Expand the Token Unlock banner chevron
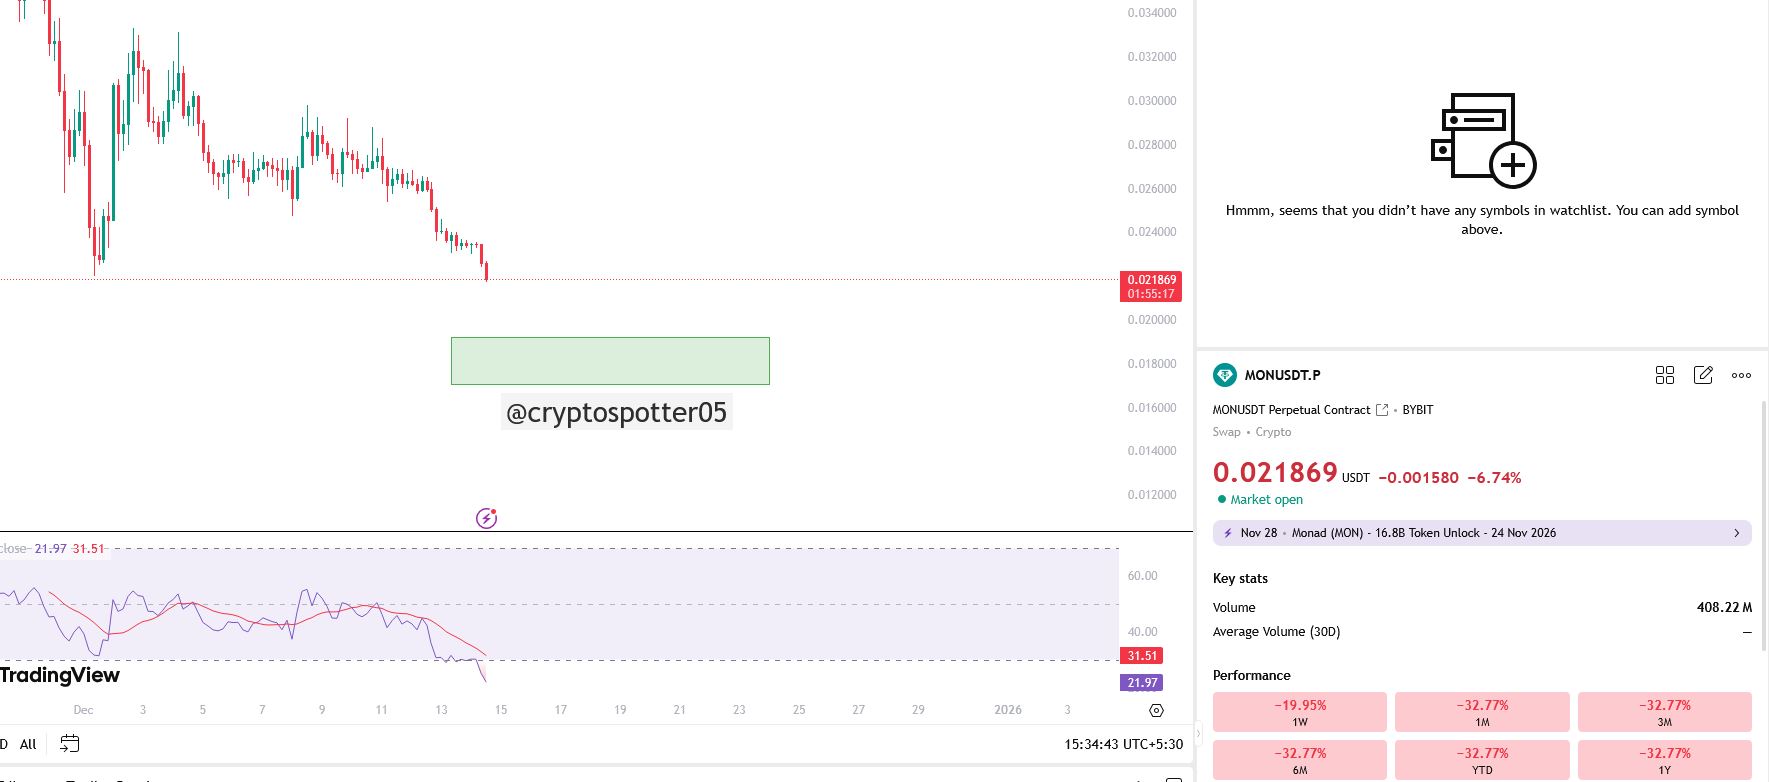The width and height of the screenshot is (1769, 782). click(1737, 533)
